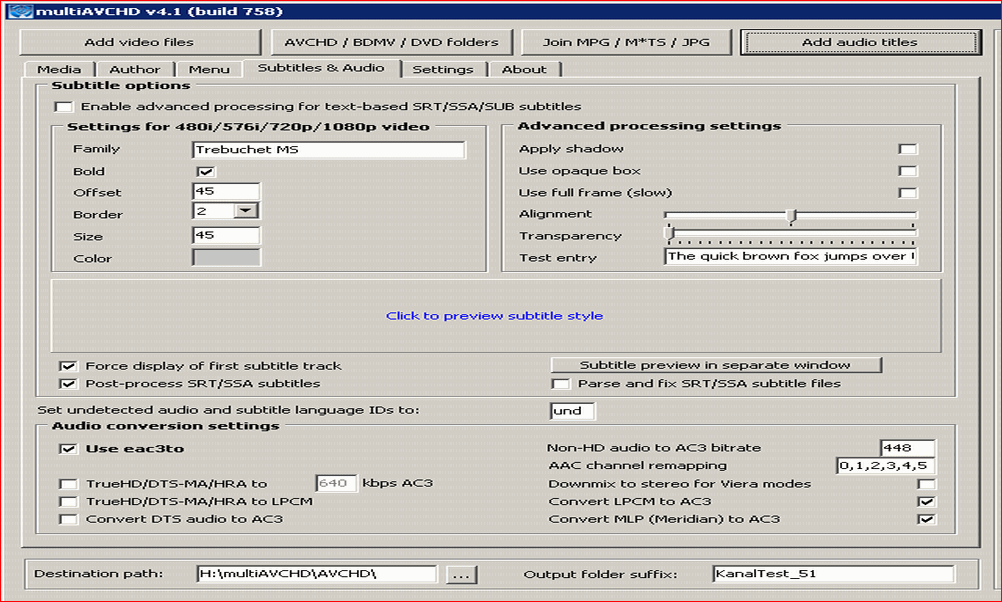1002x602 pixels.
Task: Browse destination path with the ... button
Action: tap(461, 575)
